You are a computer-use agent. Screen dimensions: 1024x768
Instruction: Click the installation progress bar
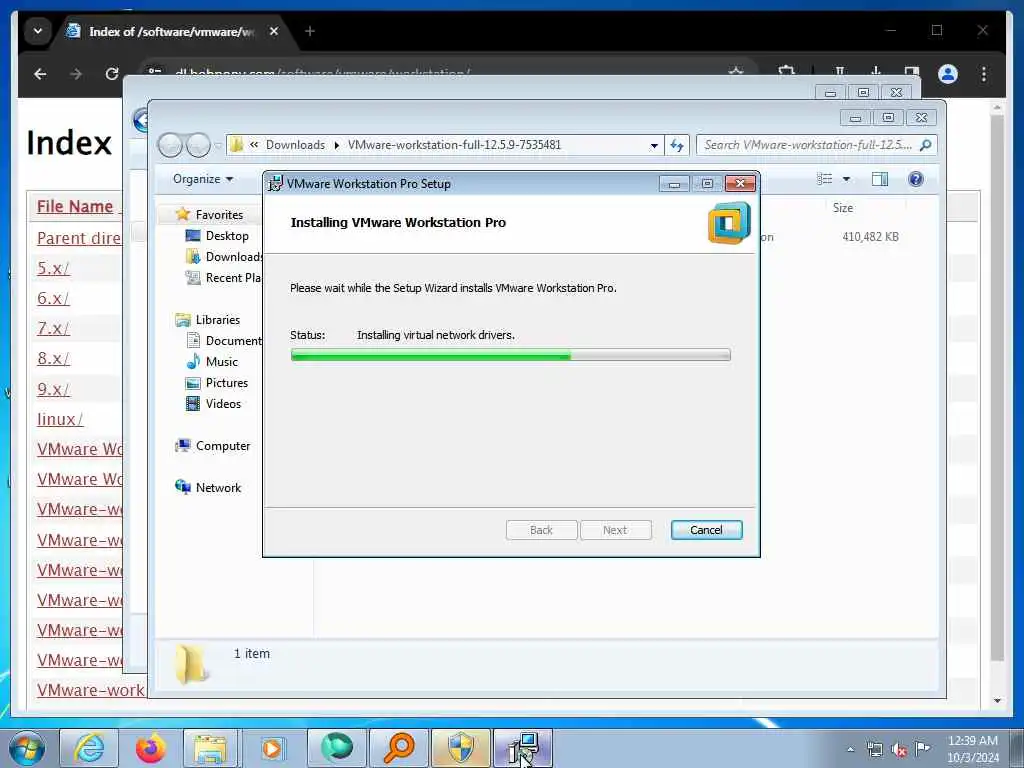[x=510, y=355]
